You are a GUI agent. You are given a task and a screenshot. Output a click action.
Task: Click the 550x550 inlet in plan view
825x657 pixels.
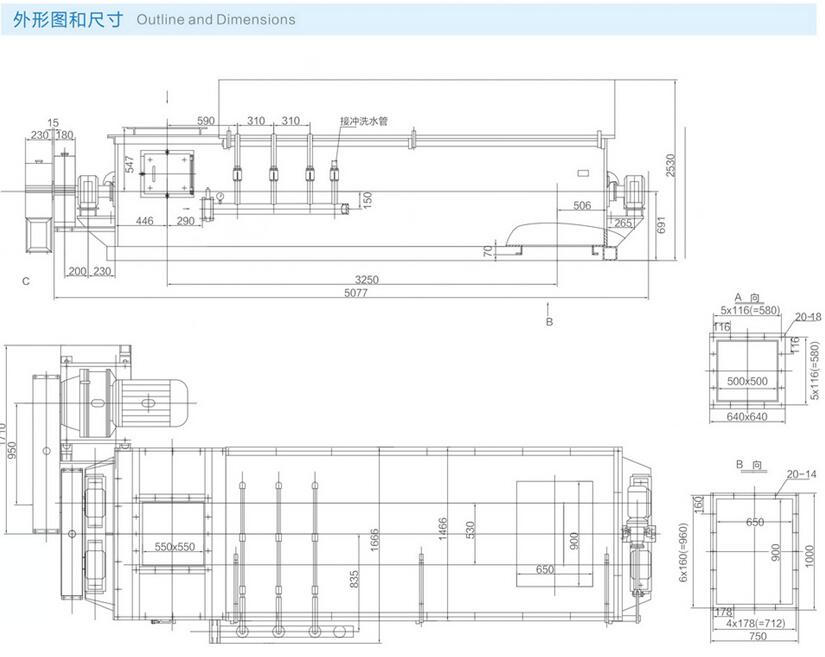pyautogui.click(x=175, y=547)
